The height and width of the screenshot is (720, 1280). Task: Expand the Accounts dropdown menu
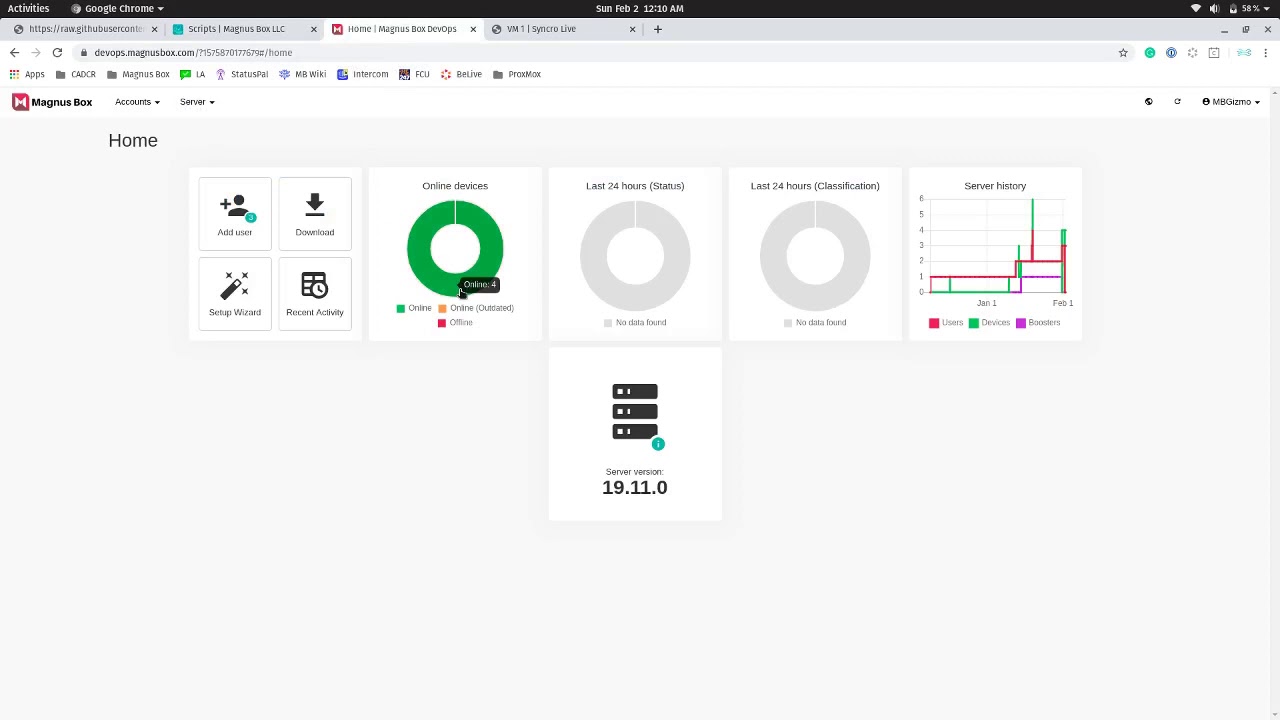point(137,102)
